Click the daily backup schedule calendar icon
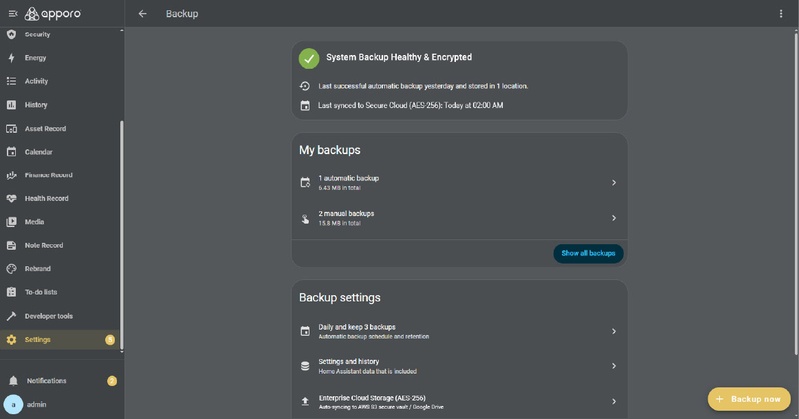The height and width of the screenshot is (419, 799). pos(305,331)
